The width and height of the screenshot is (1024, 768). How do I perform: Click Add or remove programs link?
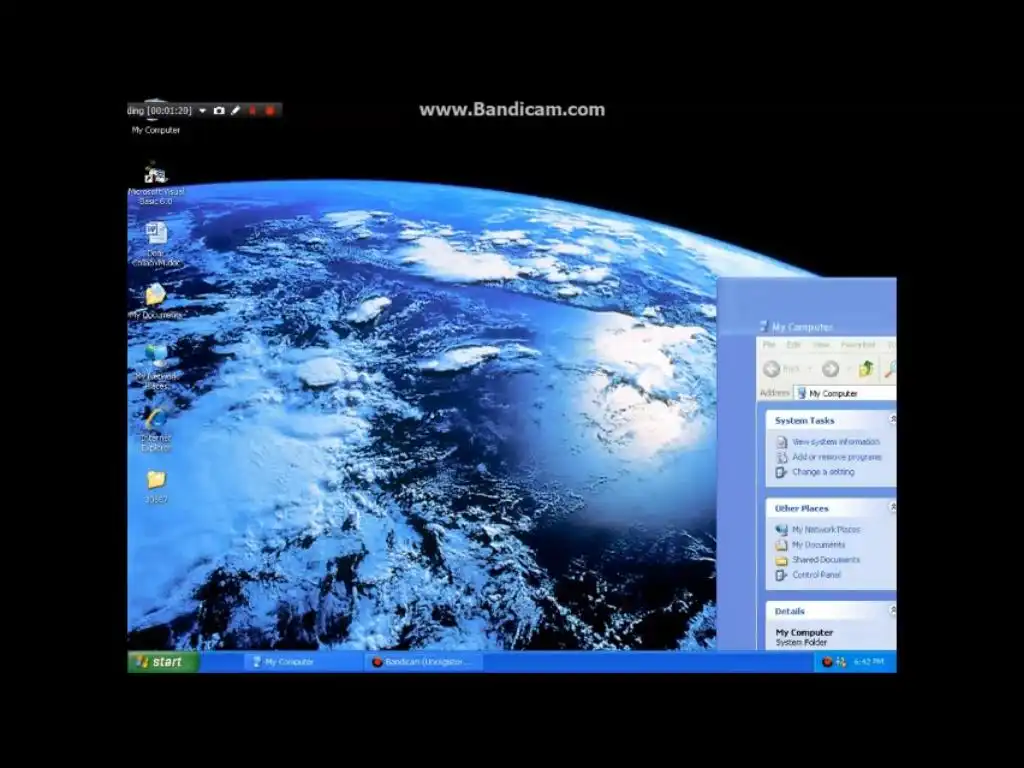pyautogui.click(x=837, y=456)
